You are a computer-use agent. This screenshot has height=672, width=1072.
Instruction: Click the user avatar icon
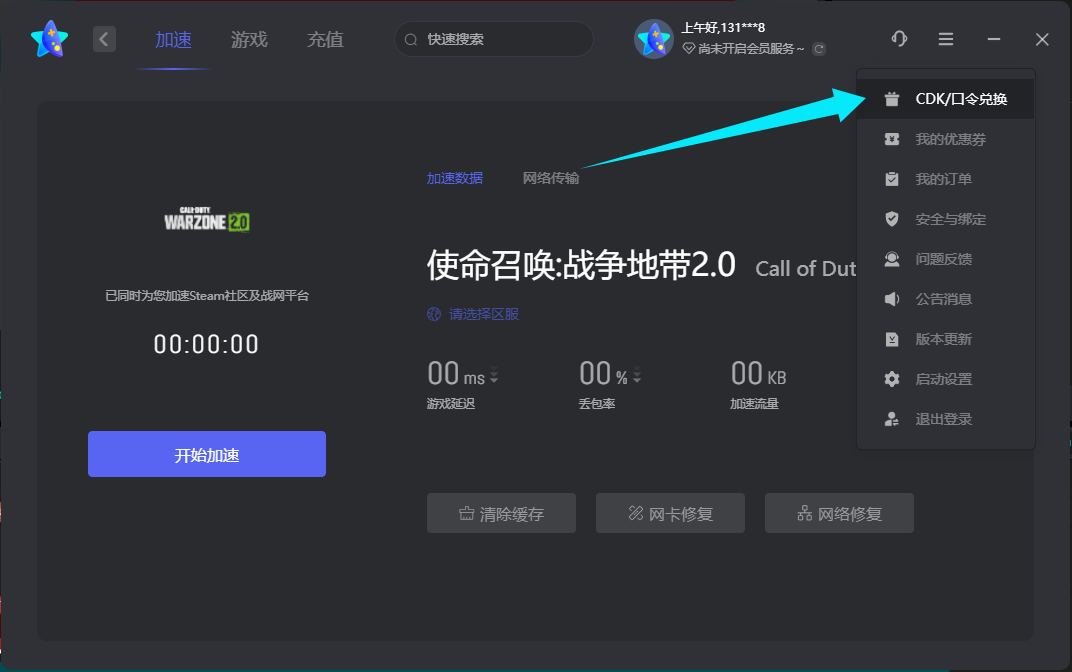click(654, 39)
